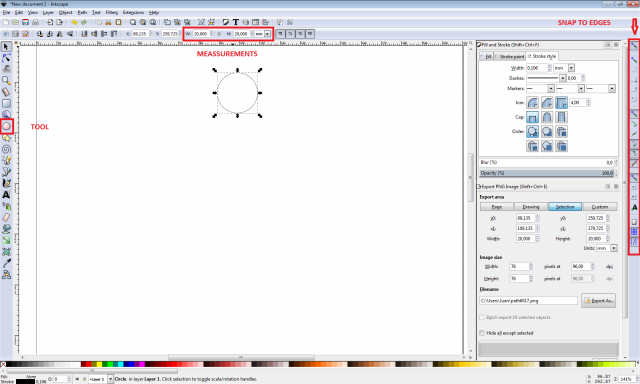Toggle snap to guides button
Image resolution: width=640 pixels, height=384 pixels.
(634, 242)
